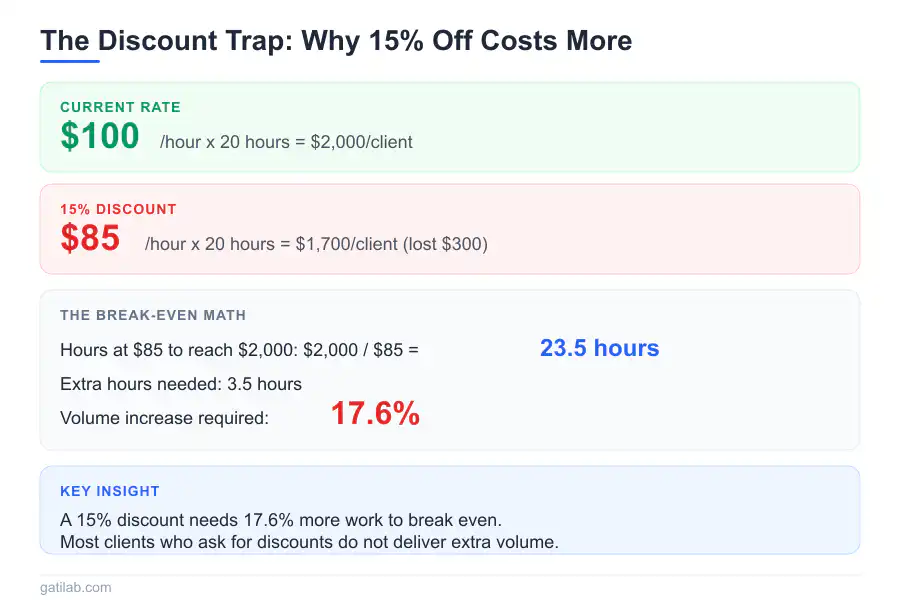
Task: Click the "KEY INSIGHT" blue heading
Action: click(110, 491)
